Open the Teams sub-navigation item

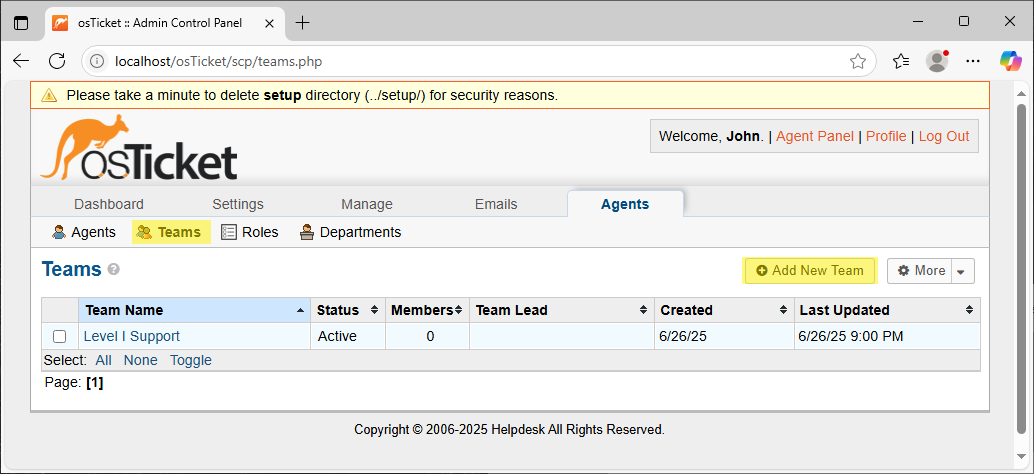tap(171, 232)
